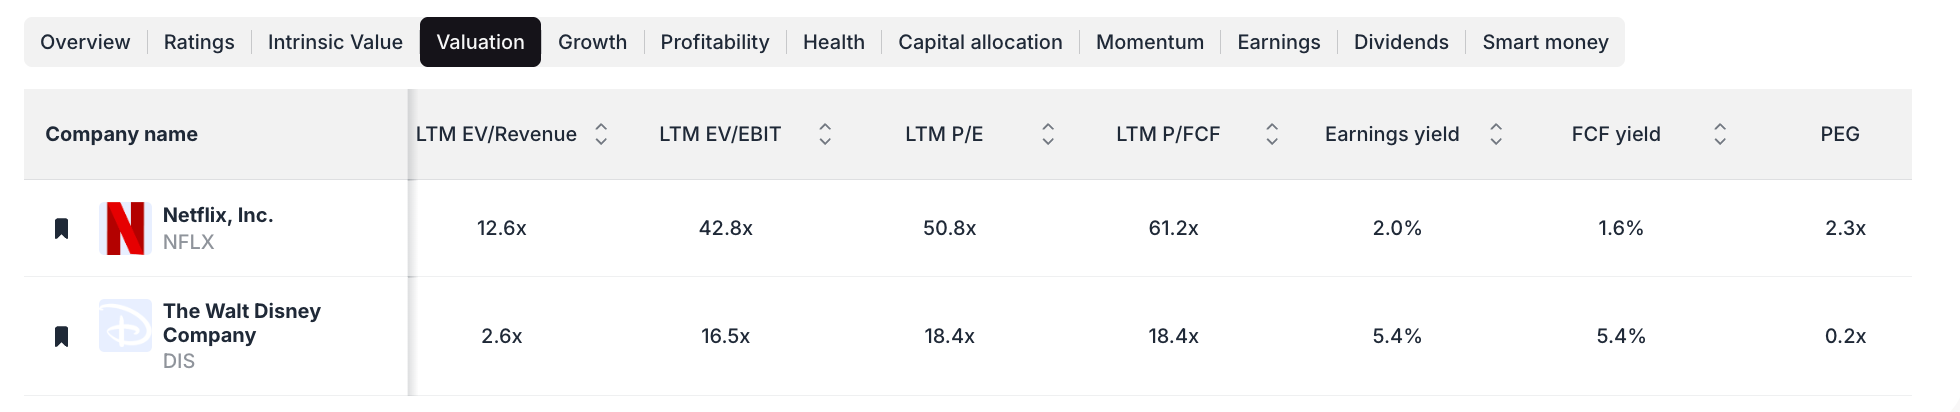Show the Dividends tab
The image size is (1960, 412).
click(1401, 42)
